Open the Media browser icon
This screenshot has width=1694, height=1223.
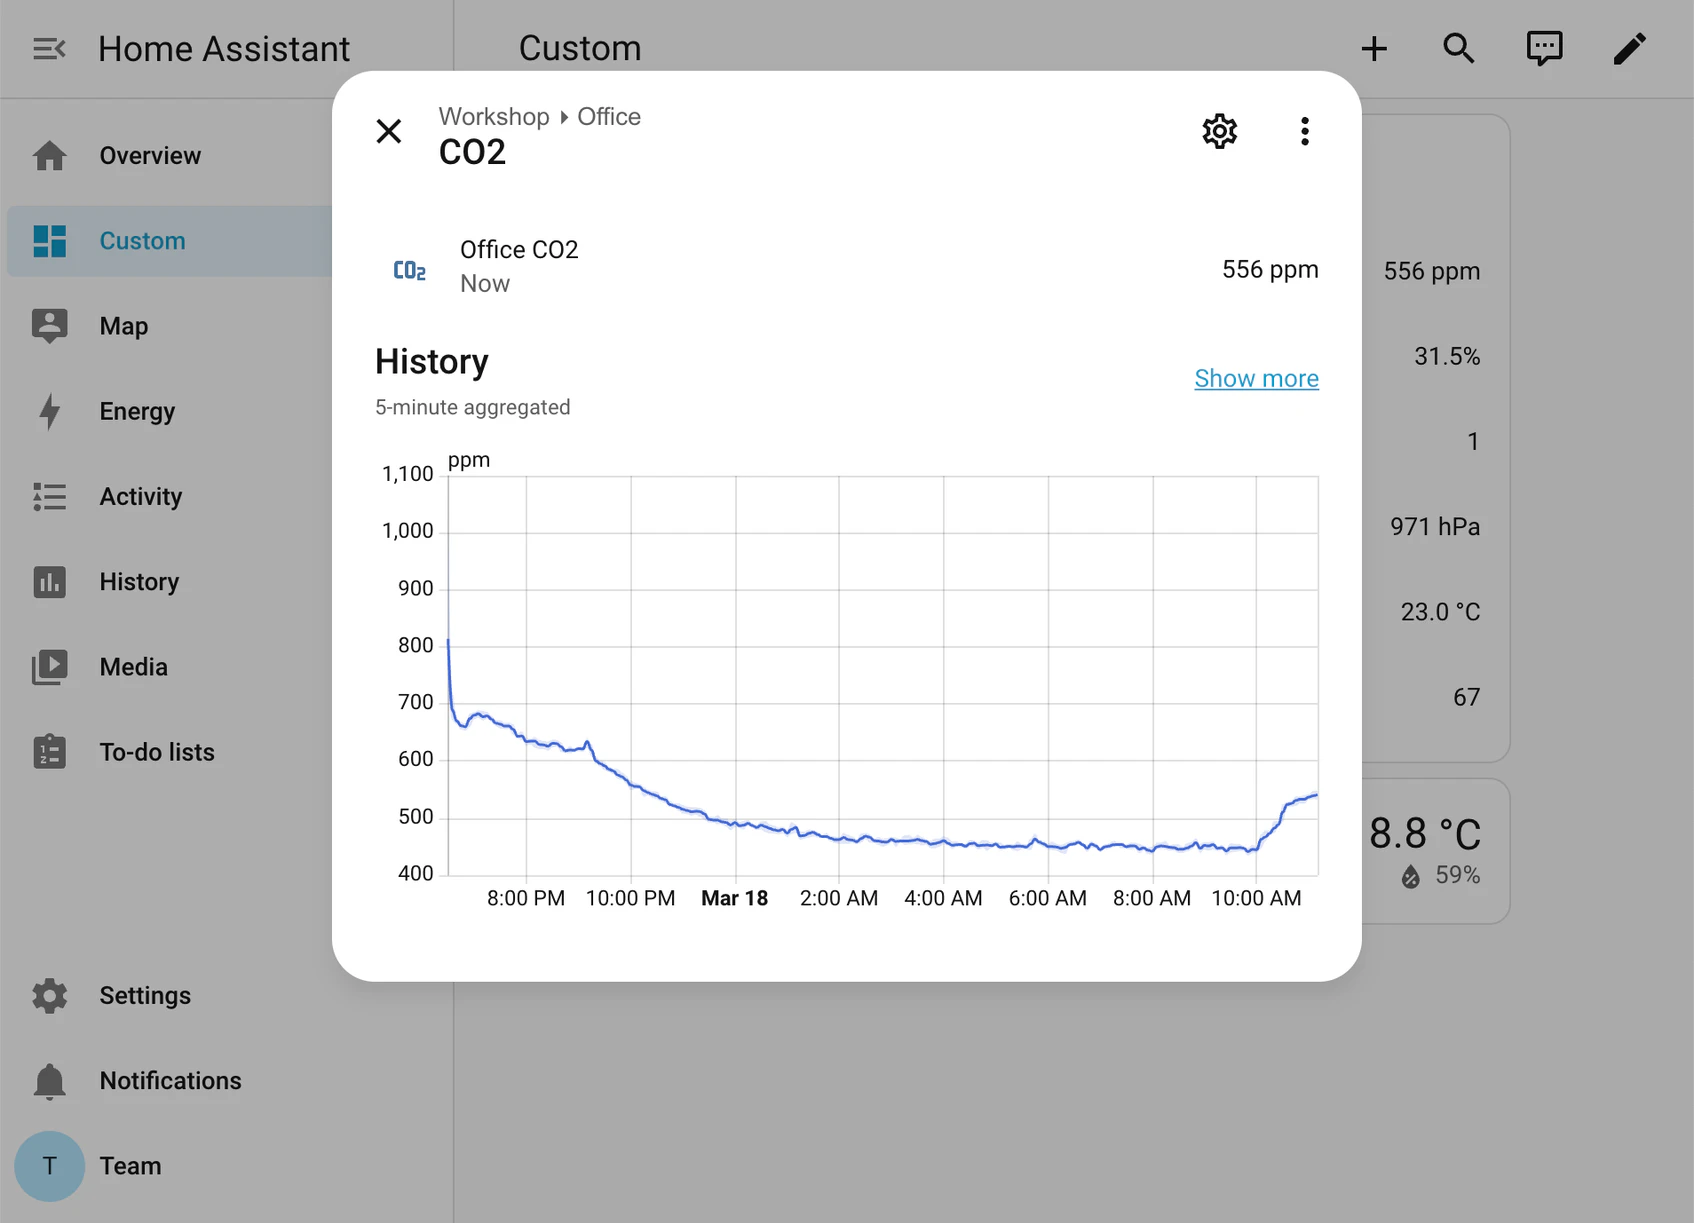coord(49,666)
